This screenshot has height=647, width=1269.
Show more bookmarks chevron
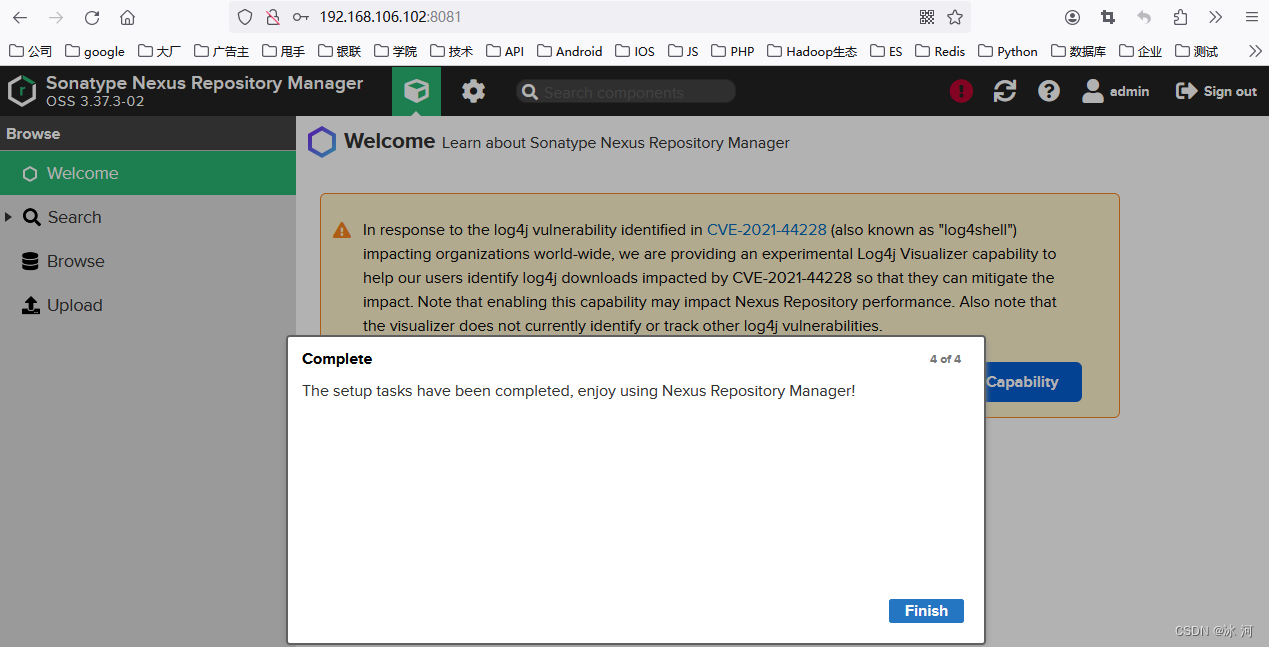(1255, 51)
